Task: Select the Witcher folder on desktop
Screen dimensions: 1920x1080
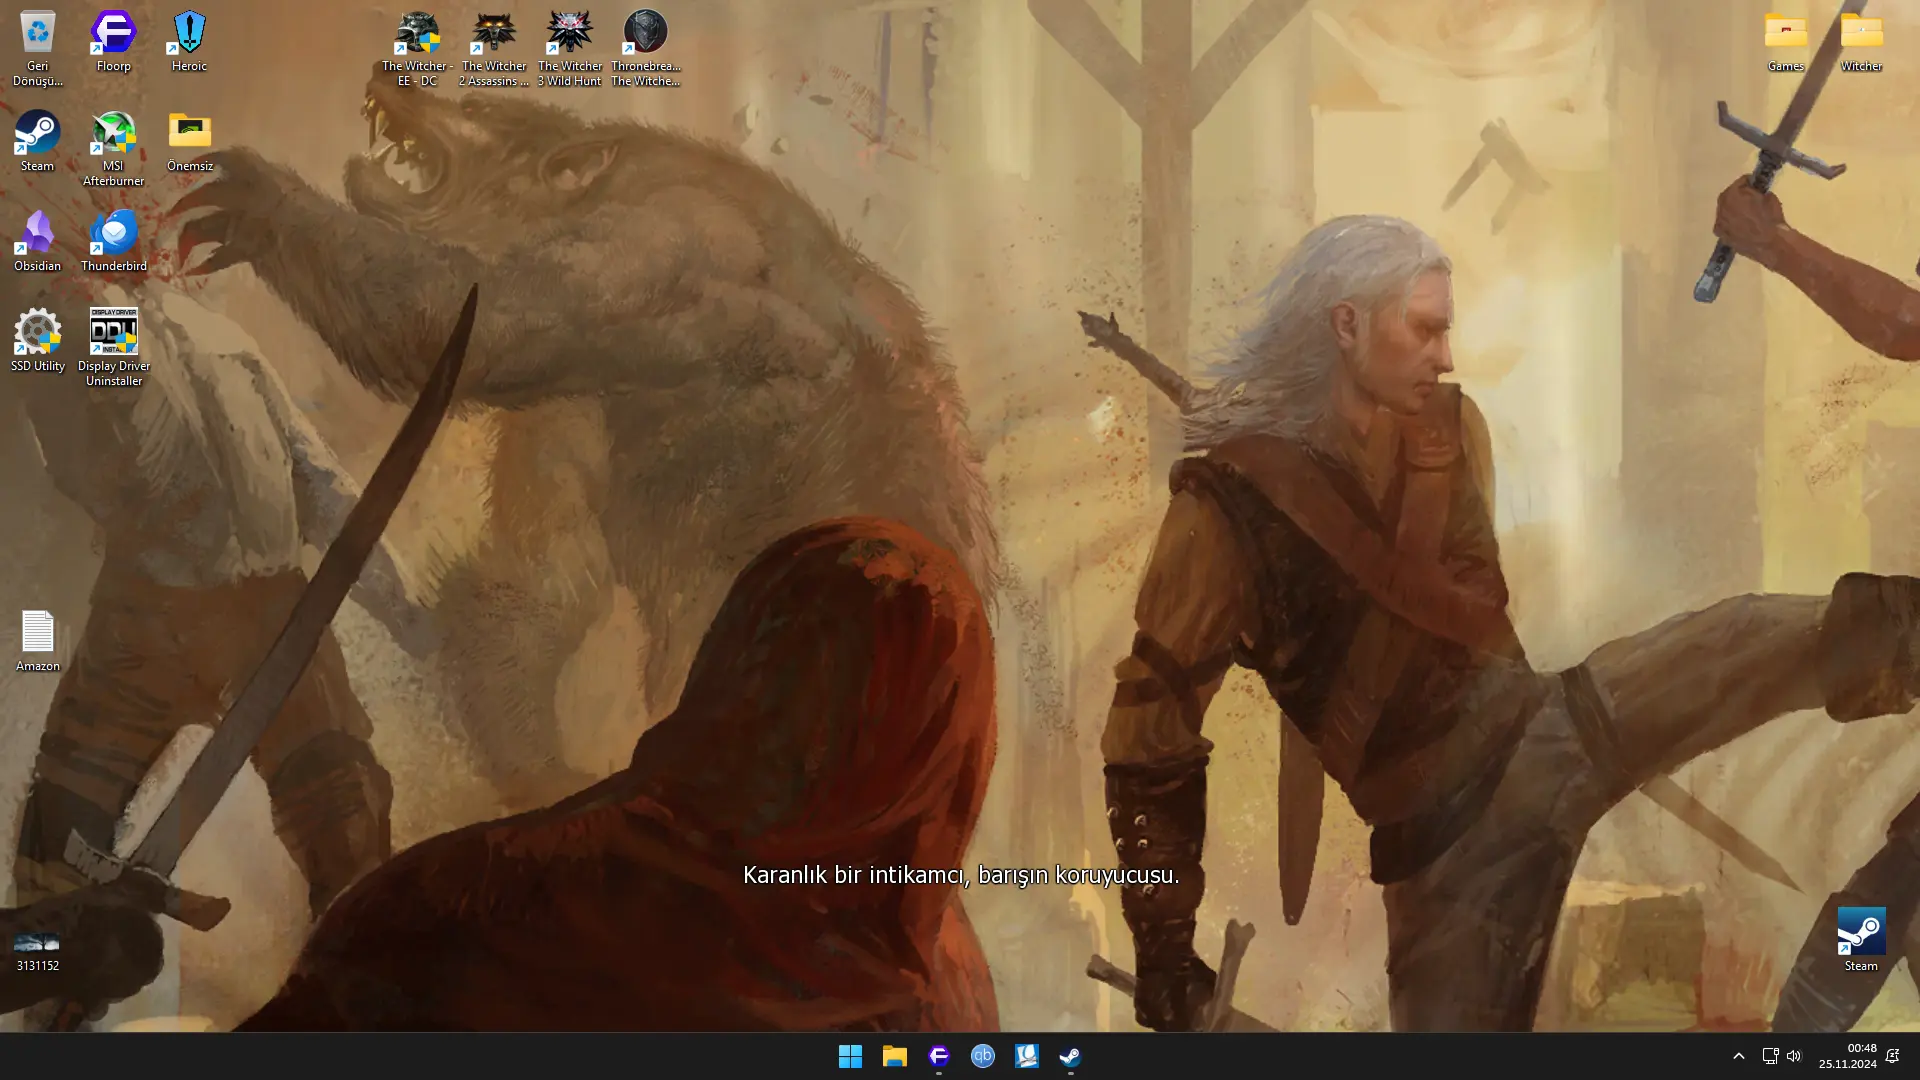Action: [x=1861, y=41]
